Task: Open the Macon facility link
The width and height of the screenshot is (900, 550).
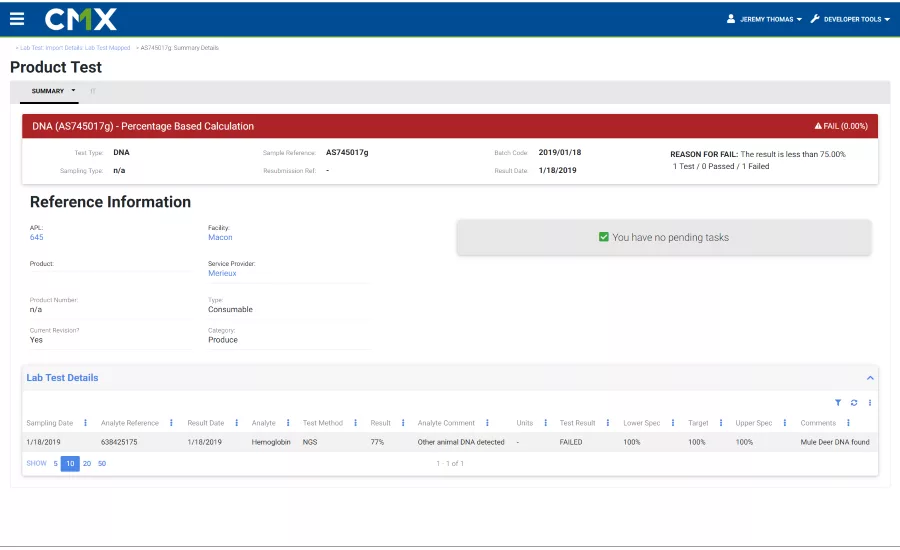Action: click(x=220, y=237)
